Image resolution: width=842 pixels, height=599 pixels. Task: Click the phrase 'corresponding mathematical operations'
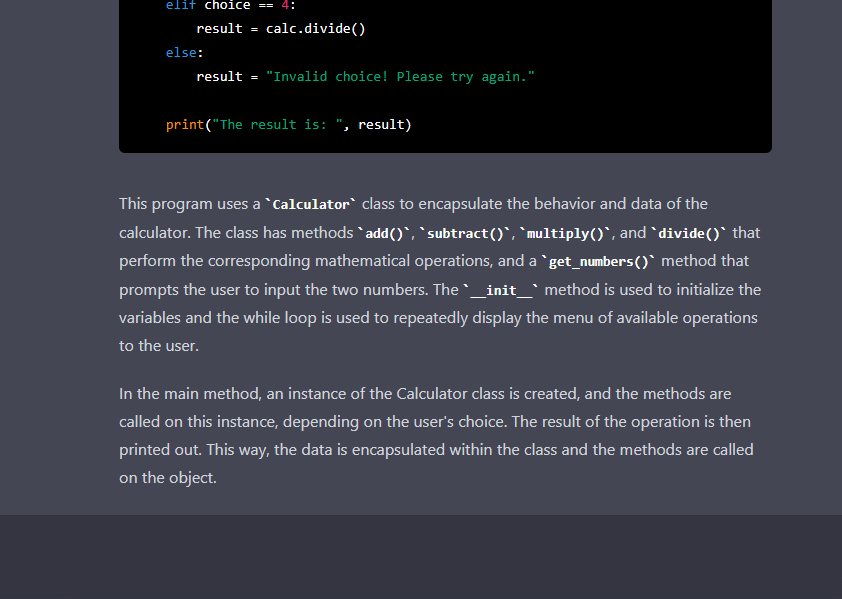point(350,261)
